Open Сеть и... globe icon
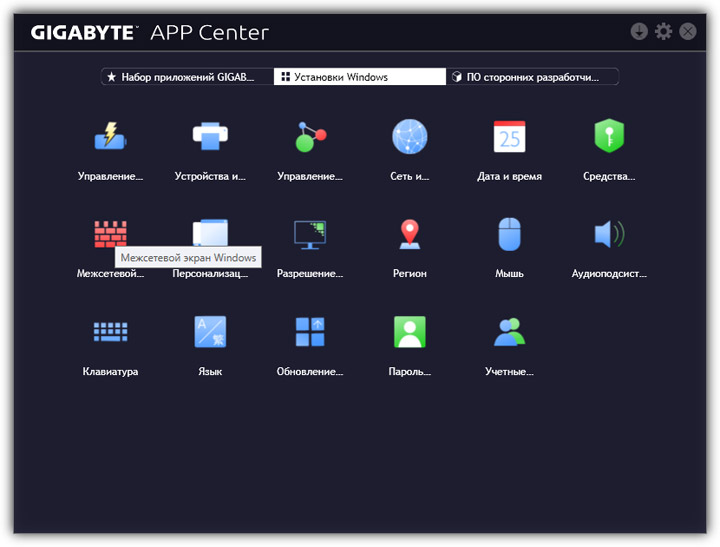 pyautogui.click(x=410, y=136)
